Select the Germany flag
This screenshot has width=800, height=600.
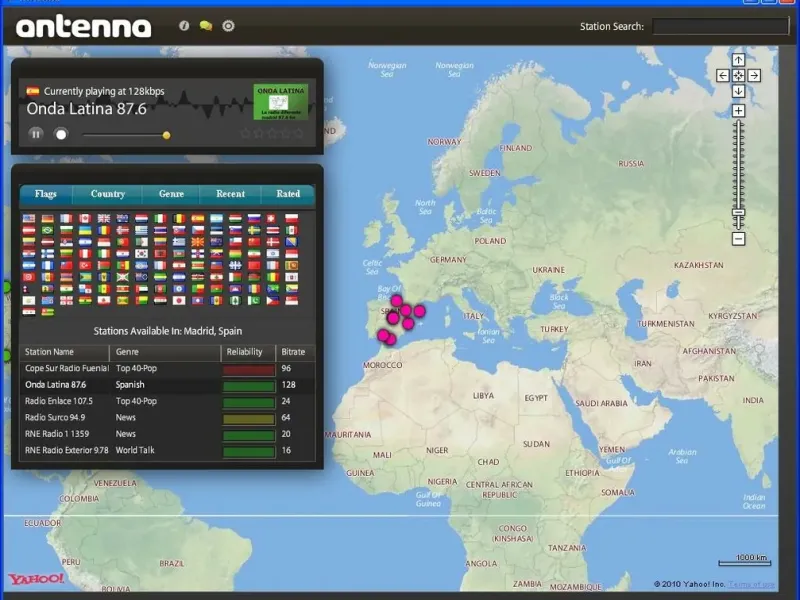click(47, 218)
